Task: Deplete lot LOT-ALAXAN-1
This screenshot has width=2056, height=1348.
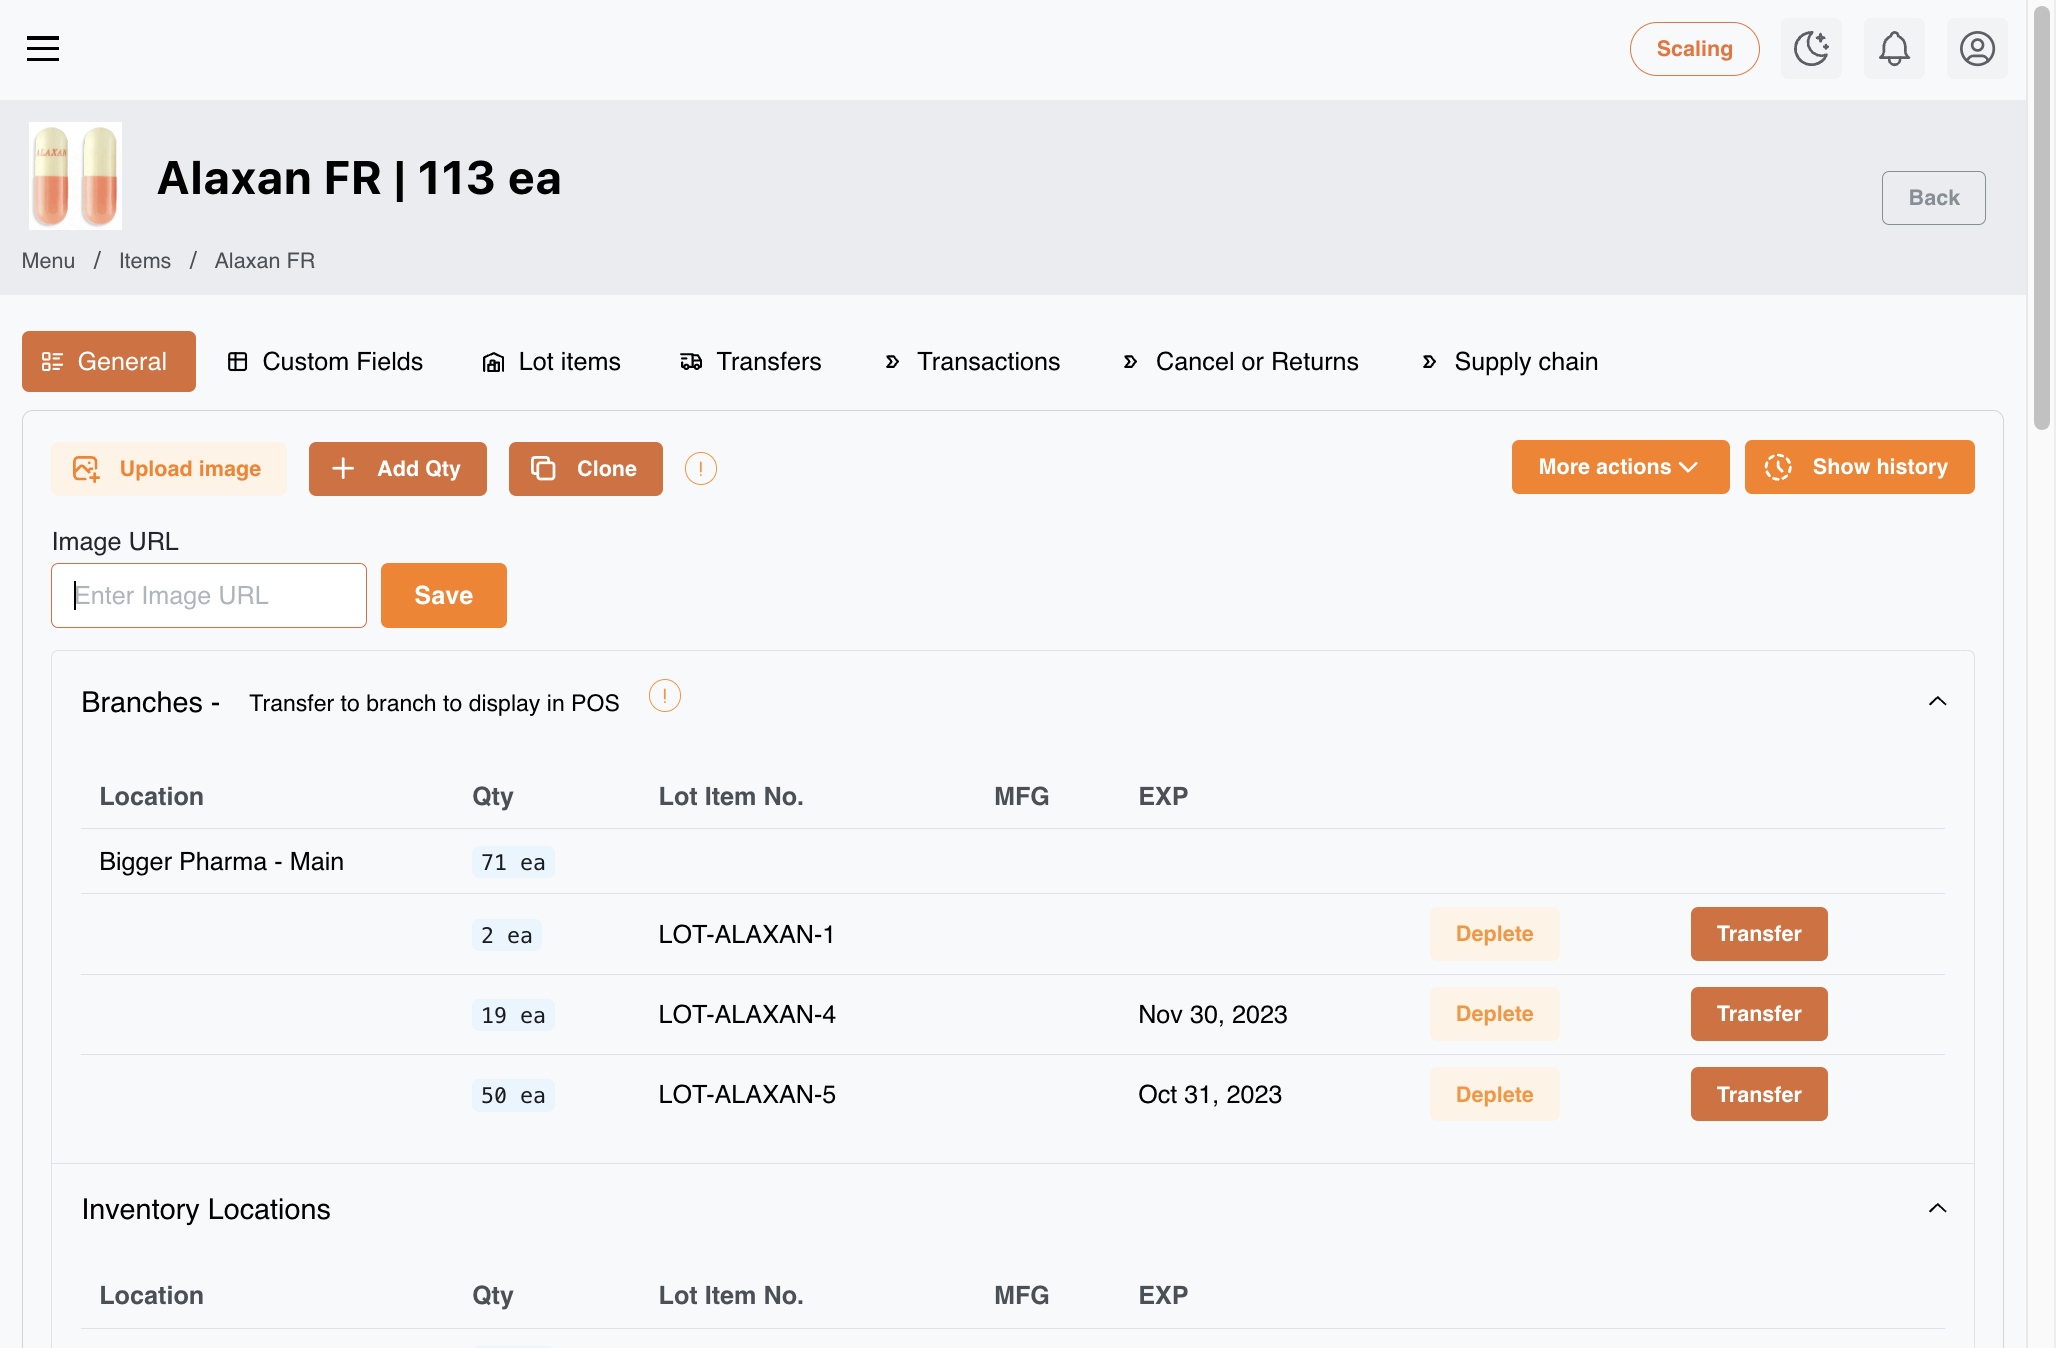Action: click(1494, 934)
